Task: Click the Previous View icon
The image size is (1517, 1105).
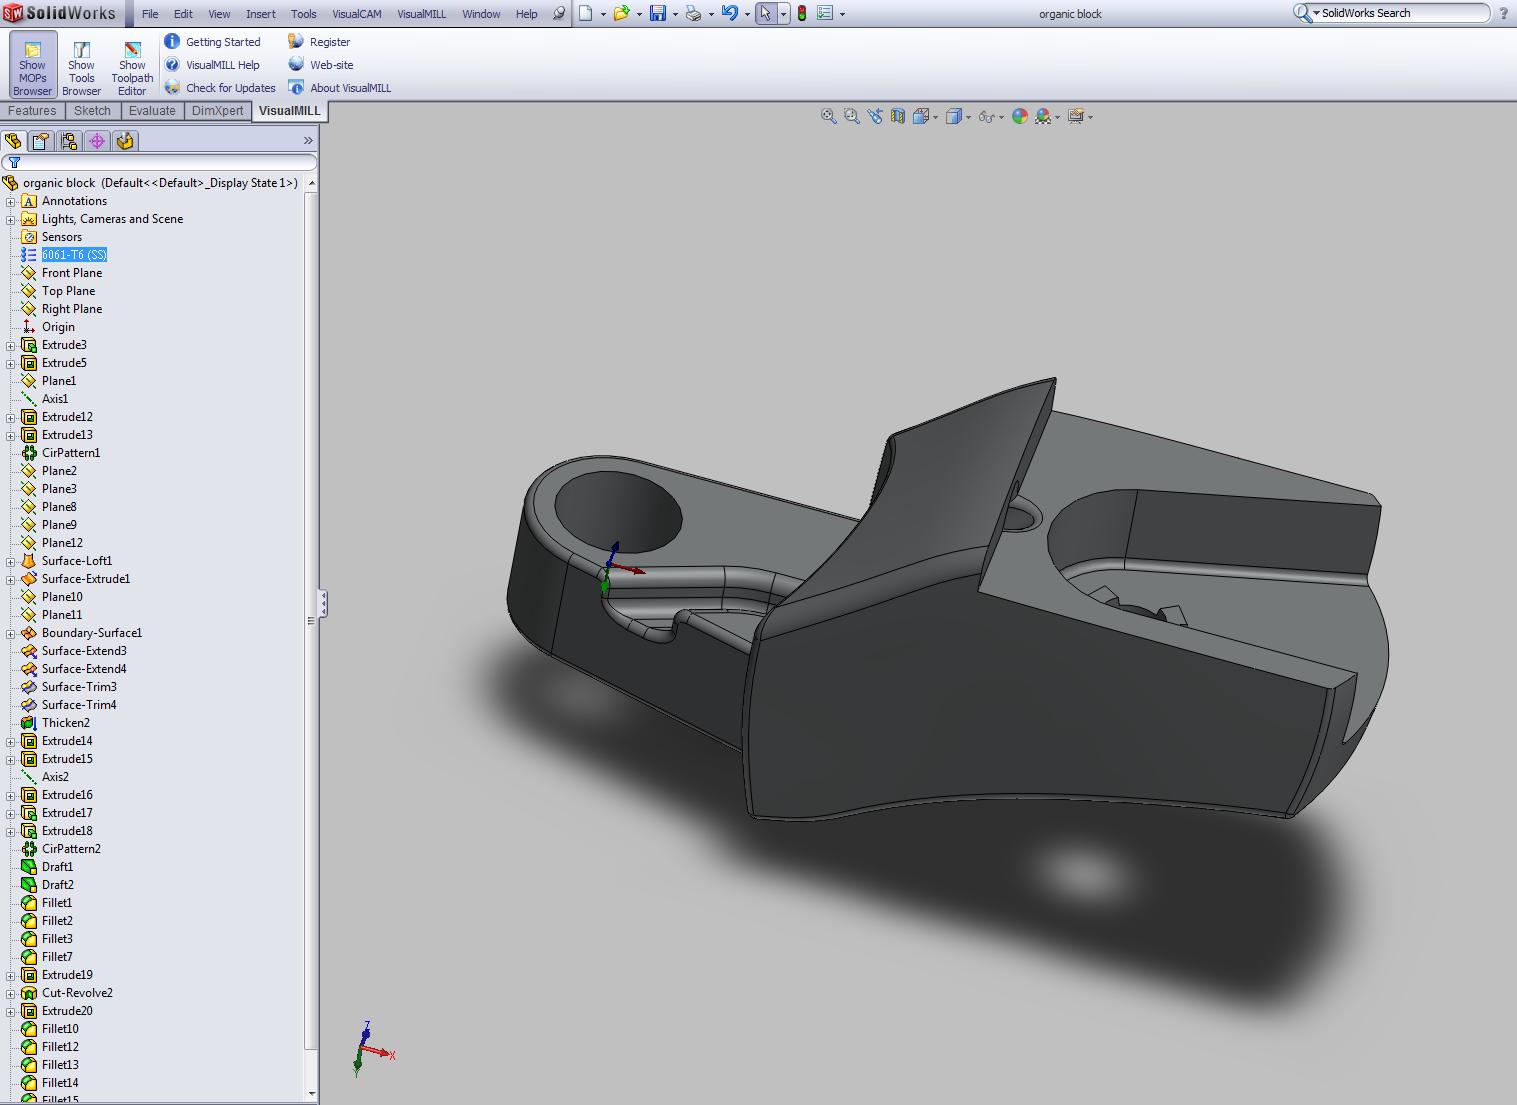Action: click(875, 117)
